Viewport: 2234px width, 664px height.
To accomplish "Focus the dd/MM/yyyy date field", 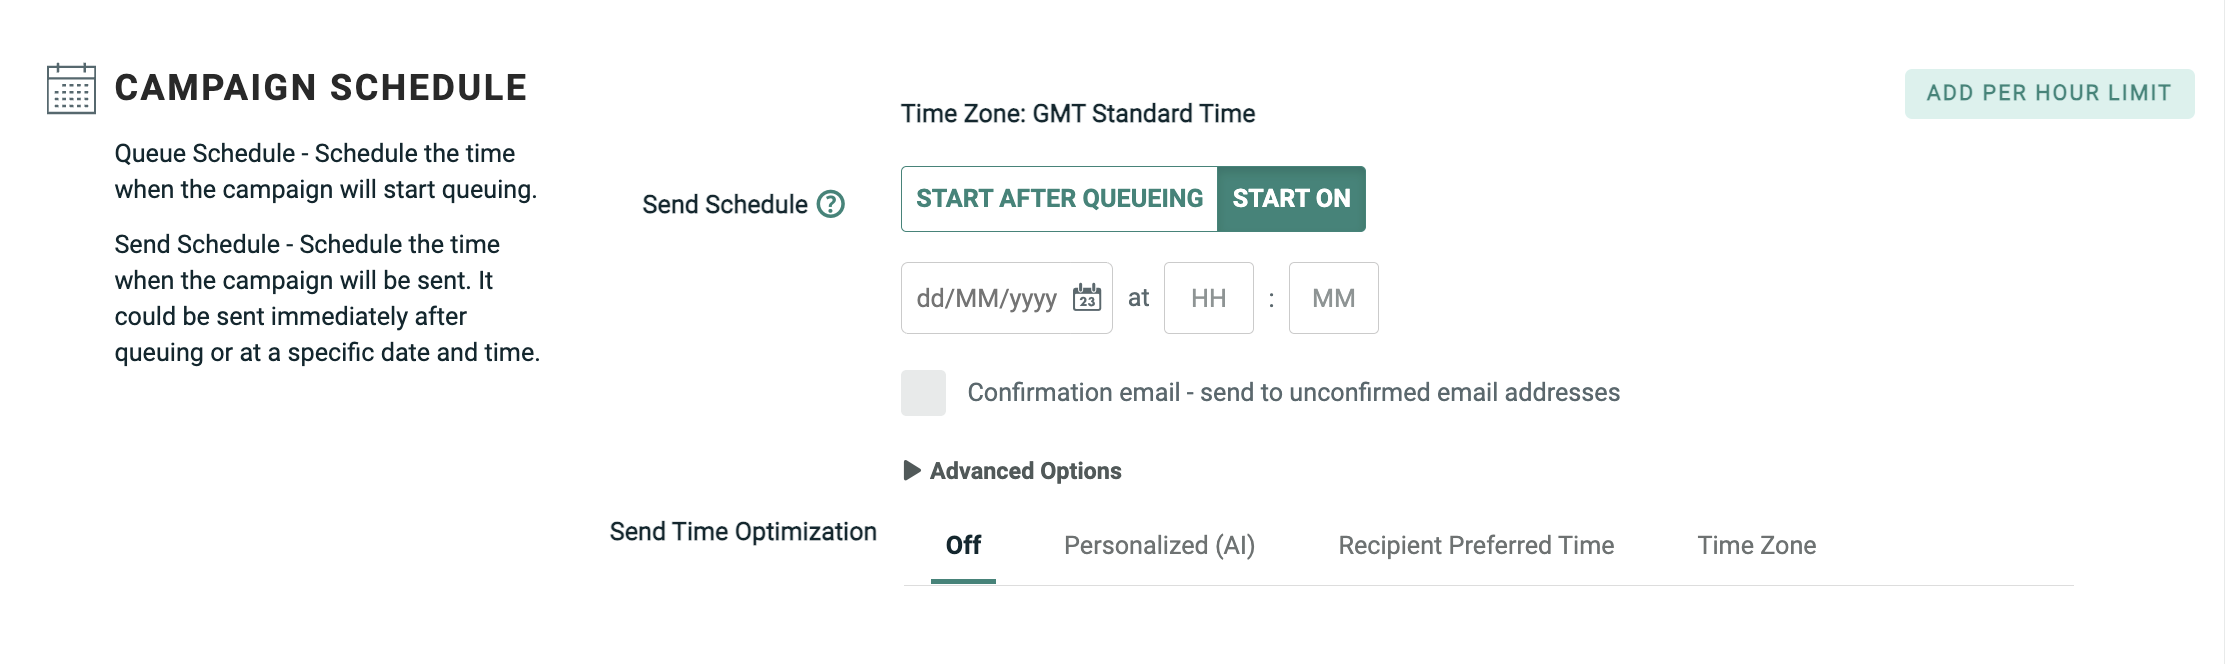I will click(986, 298).
